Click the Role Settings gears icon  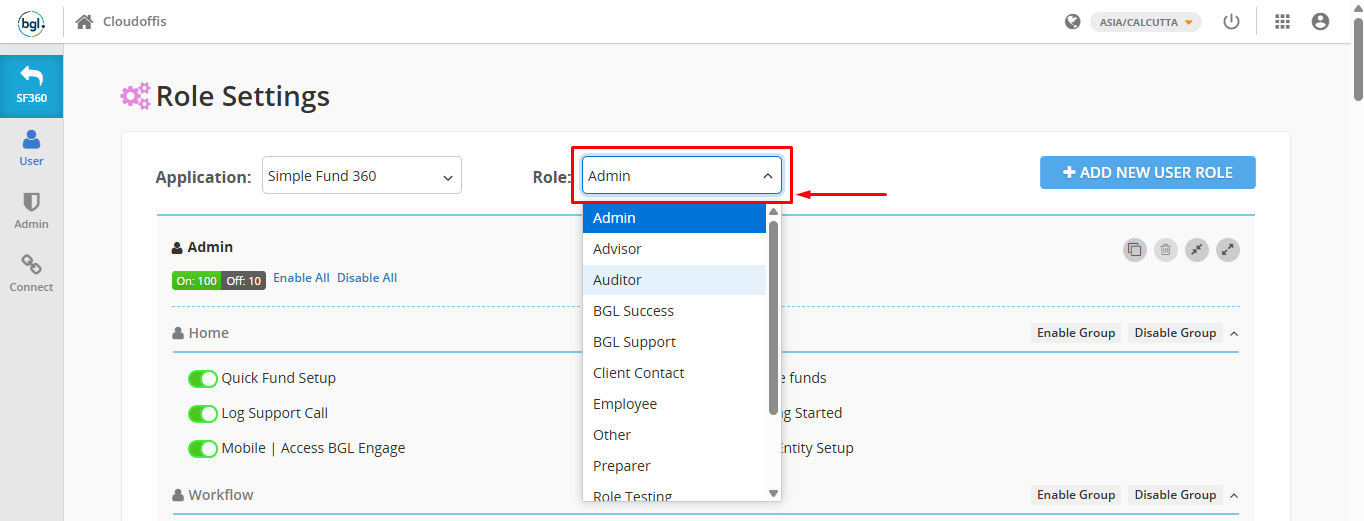click(x=136, y=96)
